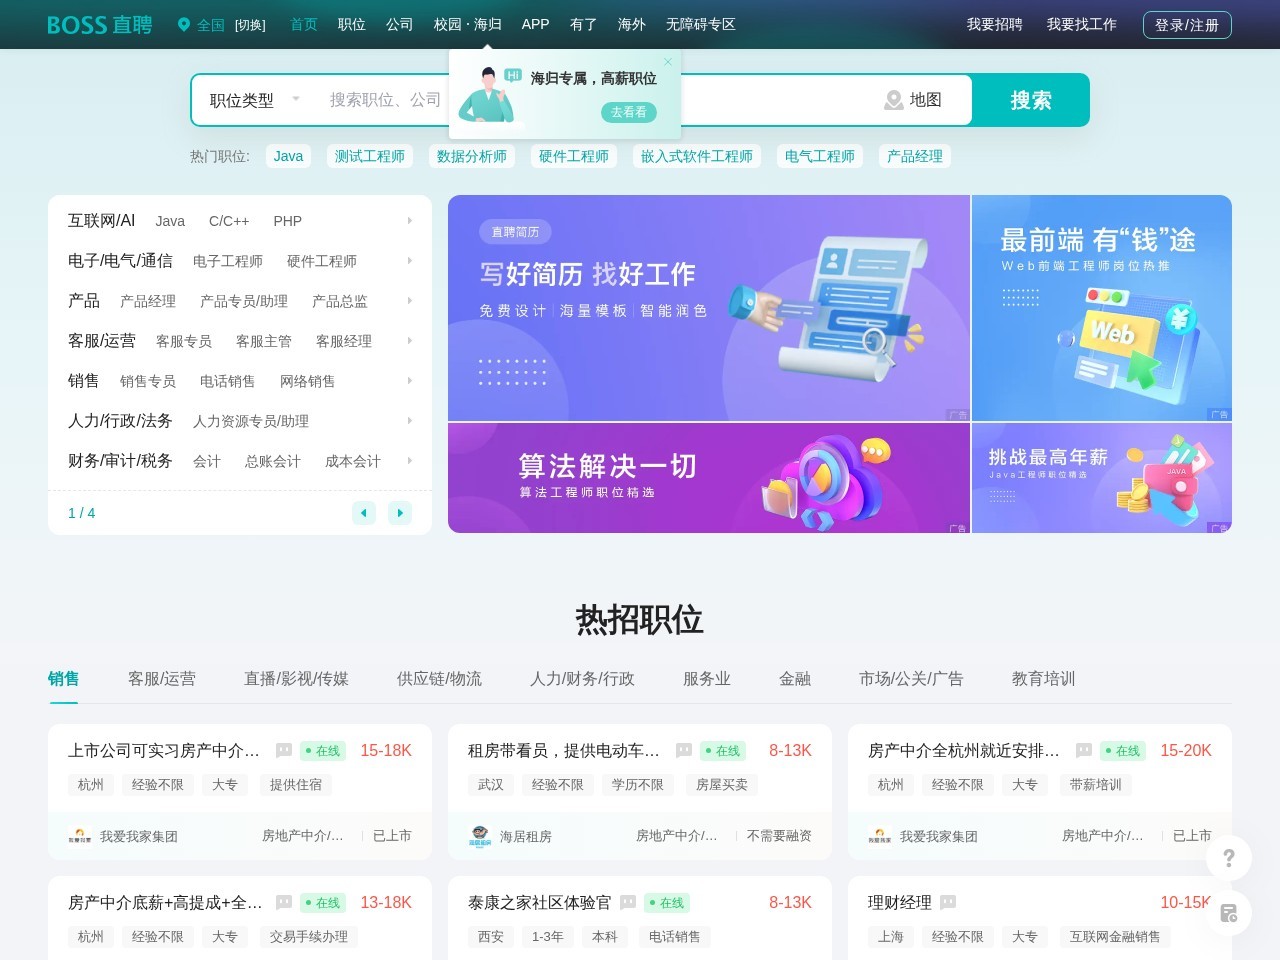Click the 海居租房 company logo
Screen dimensions: 1280x960
(x=480, y=836)
